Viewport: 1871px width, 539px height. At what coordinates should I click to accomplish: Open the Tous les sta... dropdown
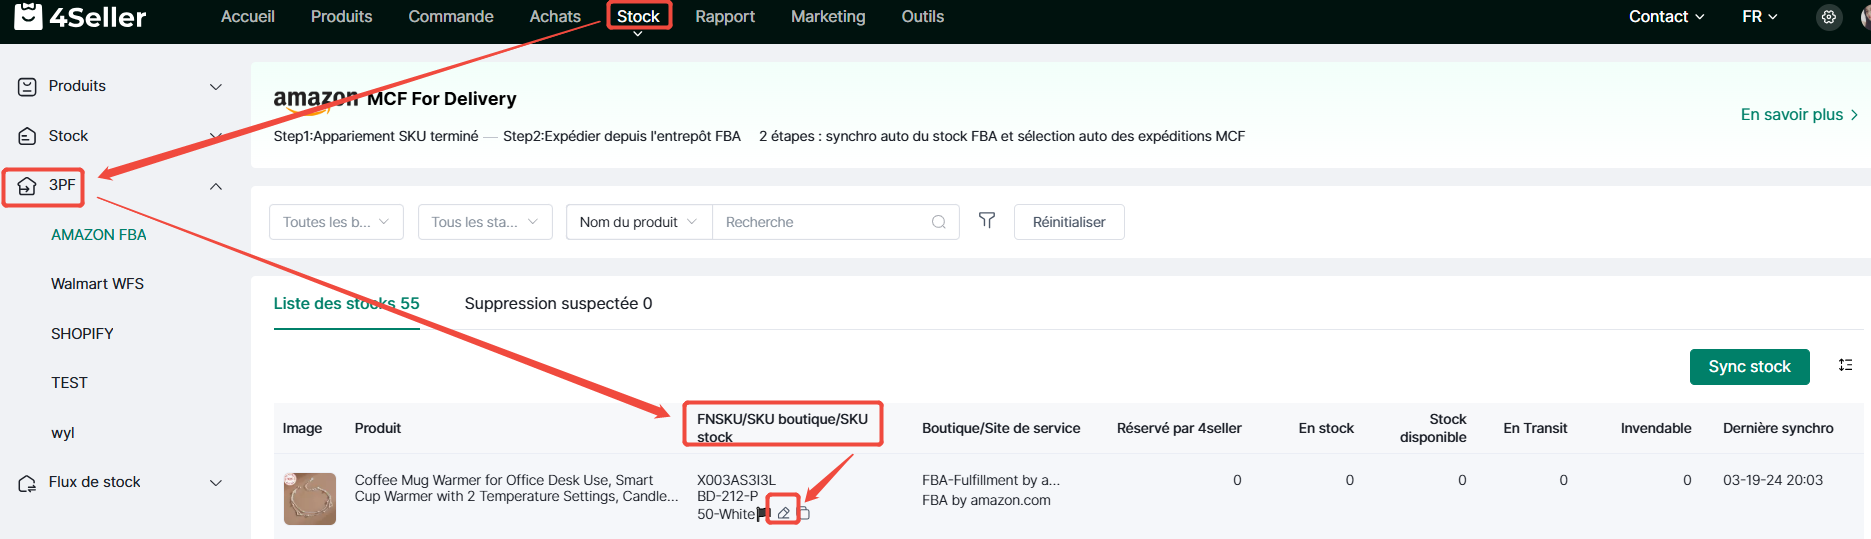tap(485, 222)
